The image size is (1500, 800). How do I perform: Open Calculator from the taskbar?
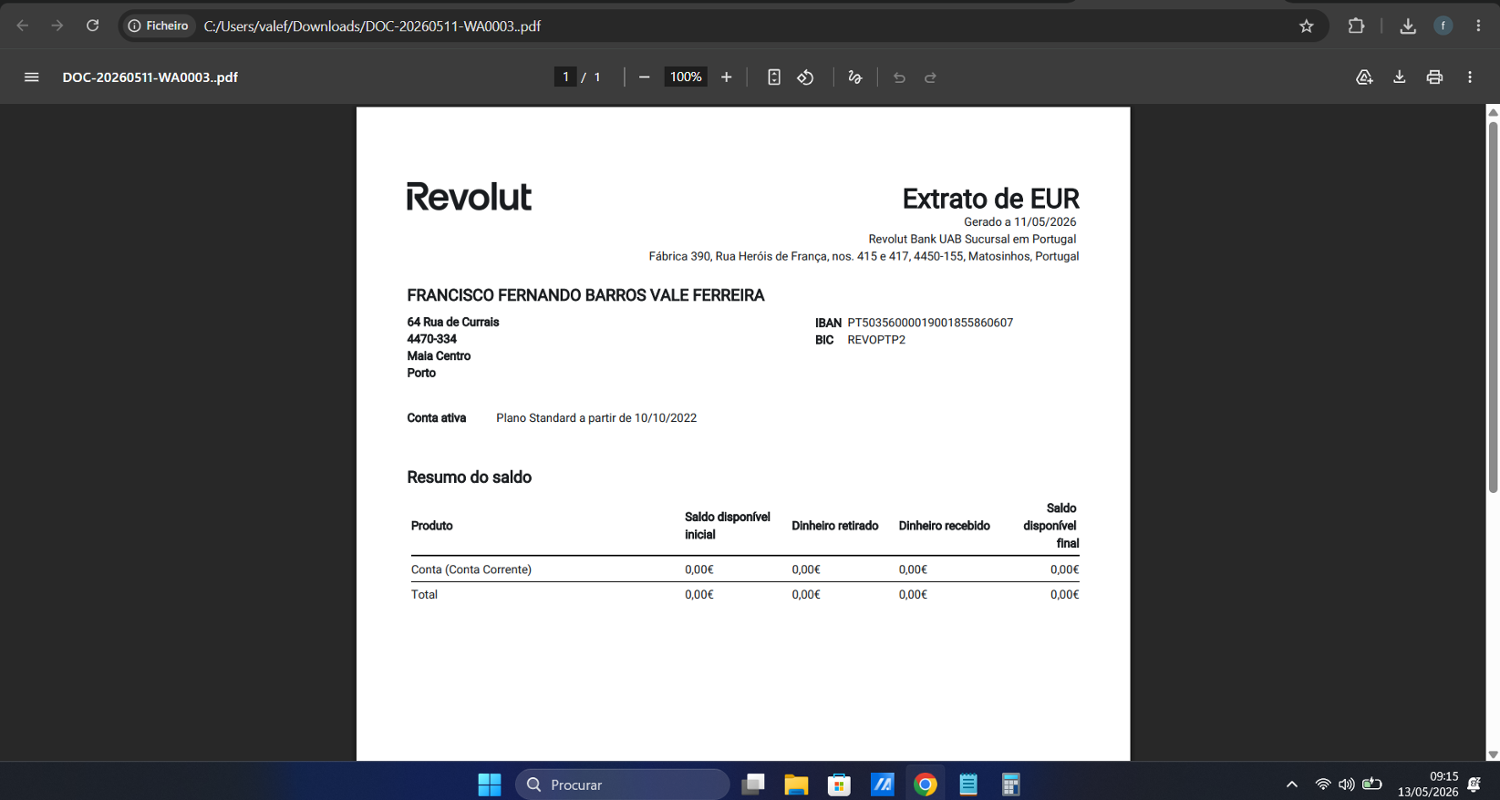point(1011,784)
